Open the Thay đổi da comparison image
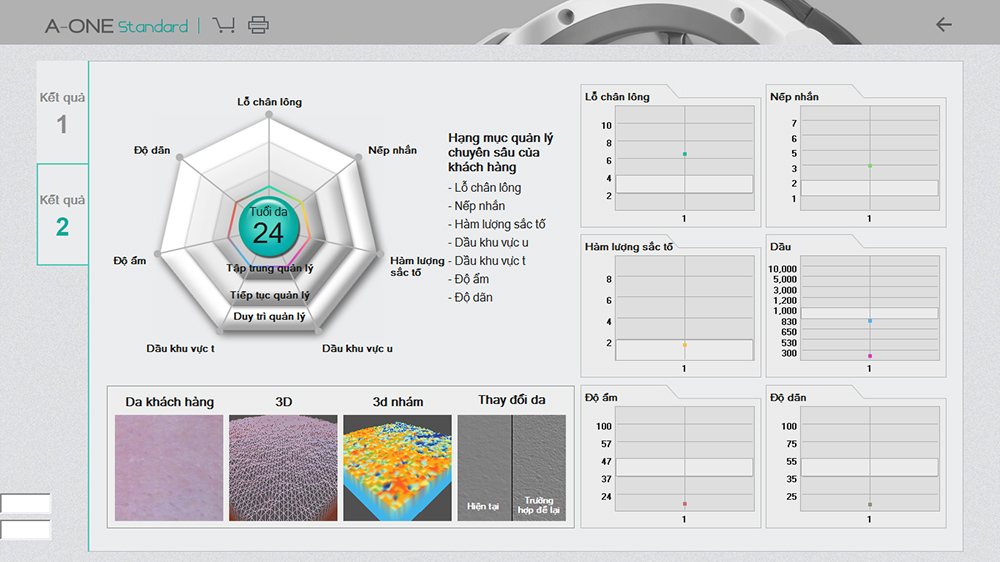Screen dimensions: 1000x562 511,468
